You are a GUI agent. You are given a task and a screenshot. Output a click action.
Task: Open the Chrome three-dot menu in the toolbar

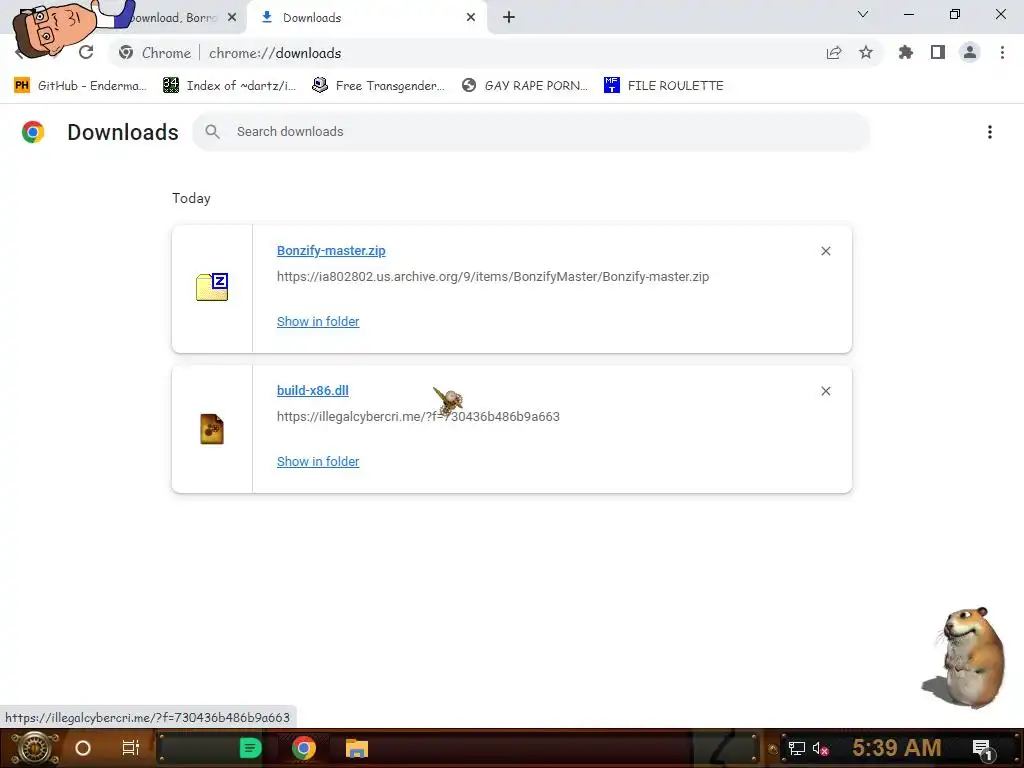tap(1002, 52)
